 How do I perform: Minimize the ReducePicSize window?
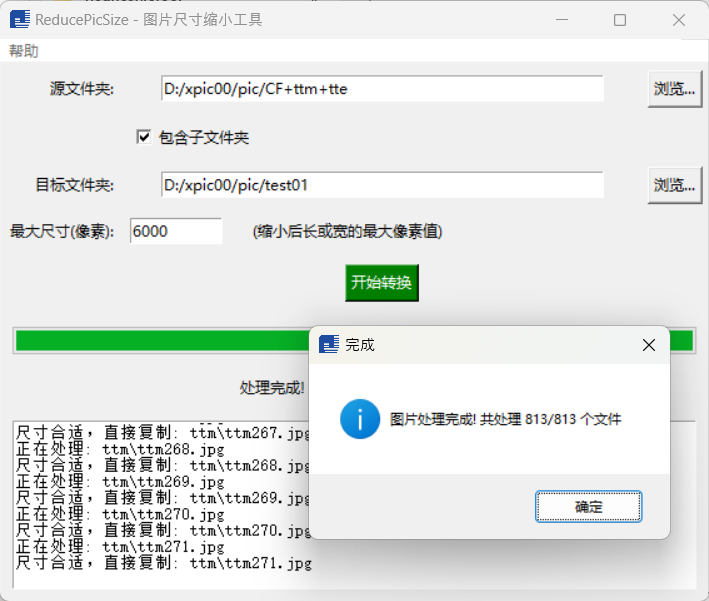(562, 20)
